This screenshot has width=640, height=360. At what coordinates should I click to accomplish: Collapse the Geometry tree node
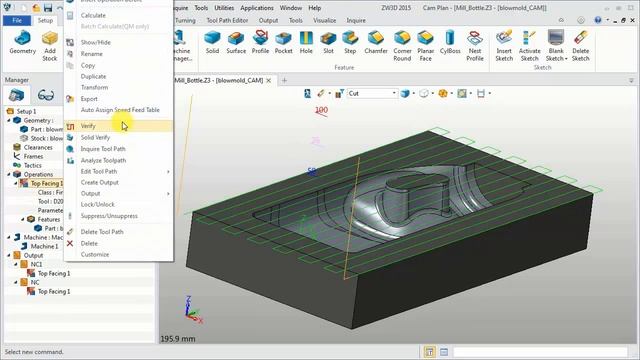point(9,120)
